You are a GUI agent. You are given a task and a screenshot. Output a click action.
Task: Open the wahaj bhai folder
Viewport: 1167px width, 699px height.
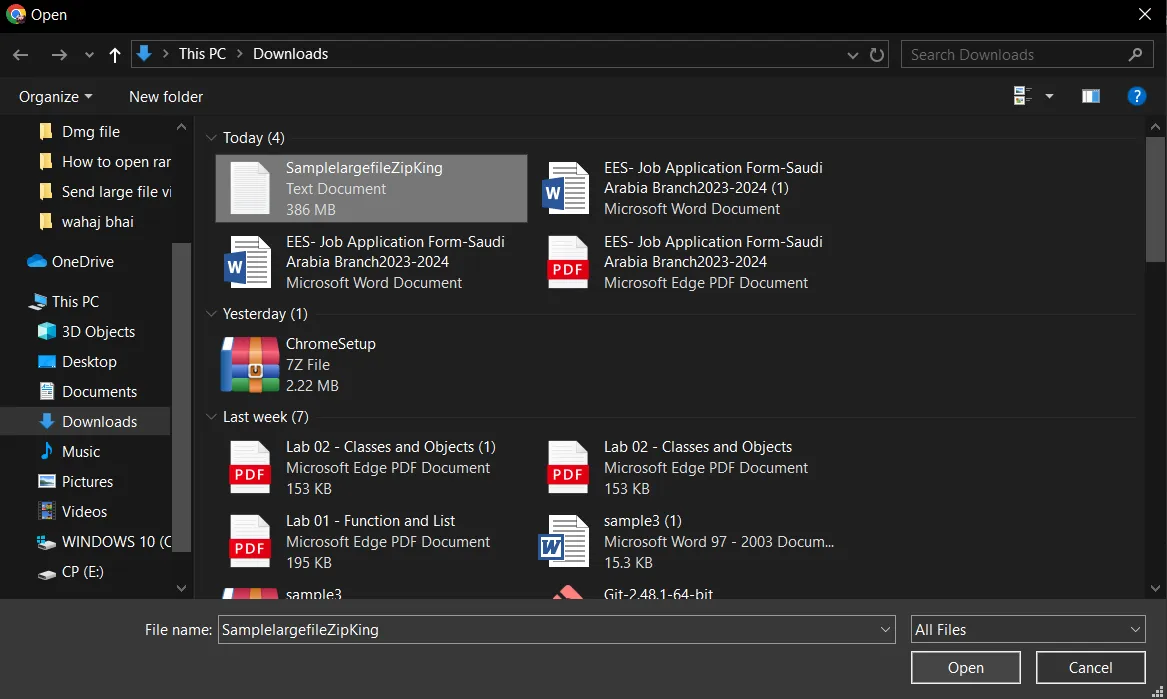coord(97,221)
